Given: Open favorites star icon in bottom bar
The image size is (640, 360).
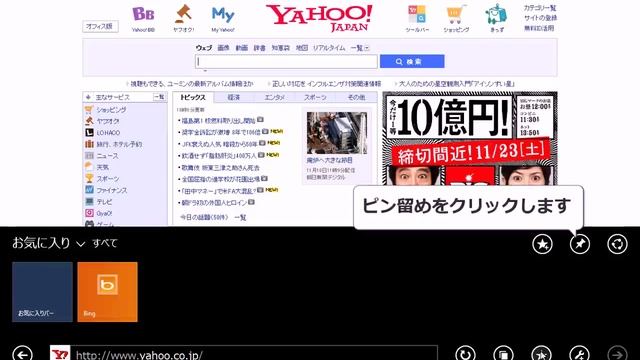Looking at the screenshot, I should point(542,353).
